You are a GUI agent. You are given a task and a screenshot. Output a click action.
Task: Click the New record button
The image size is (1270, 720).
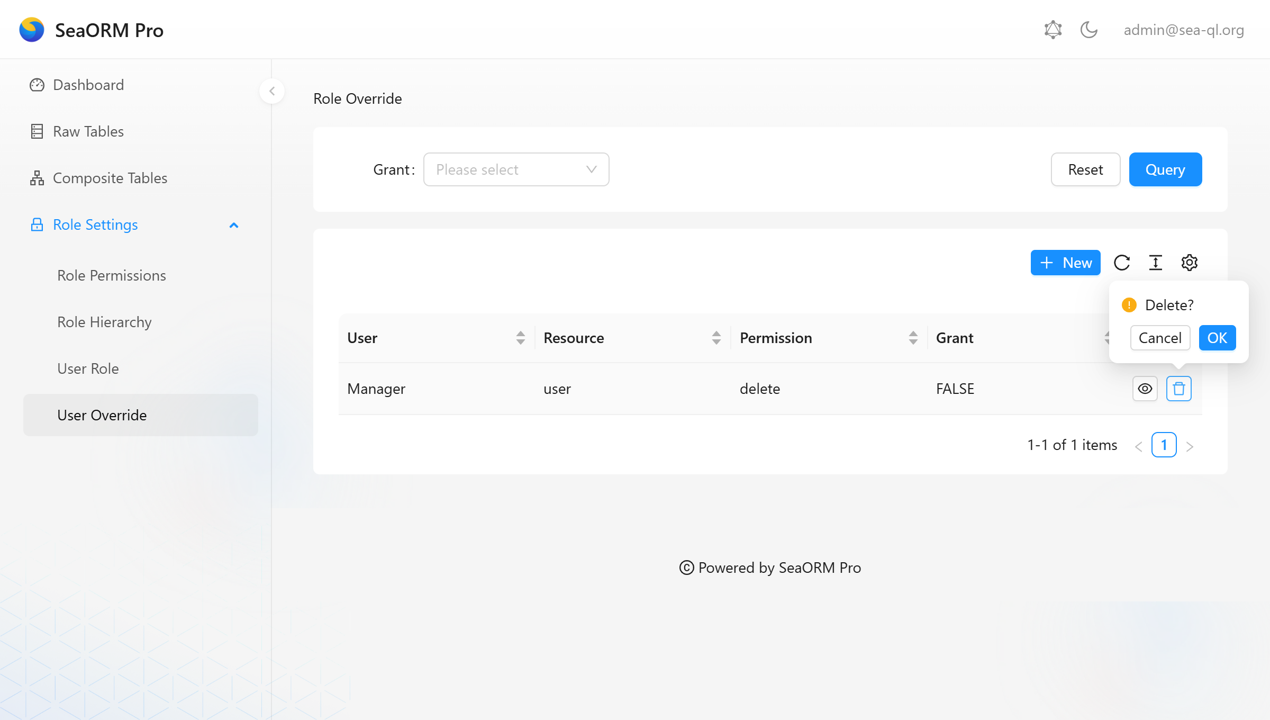pos(1065,263)
